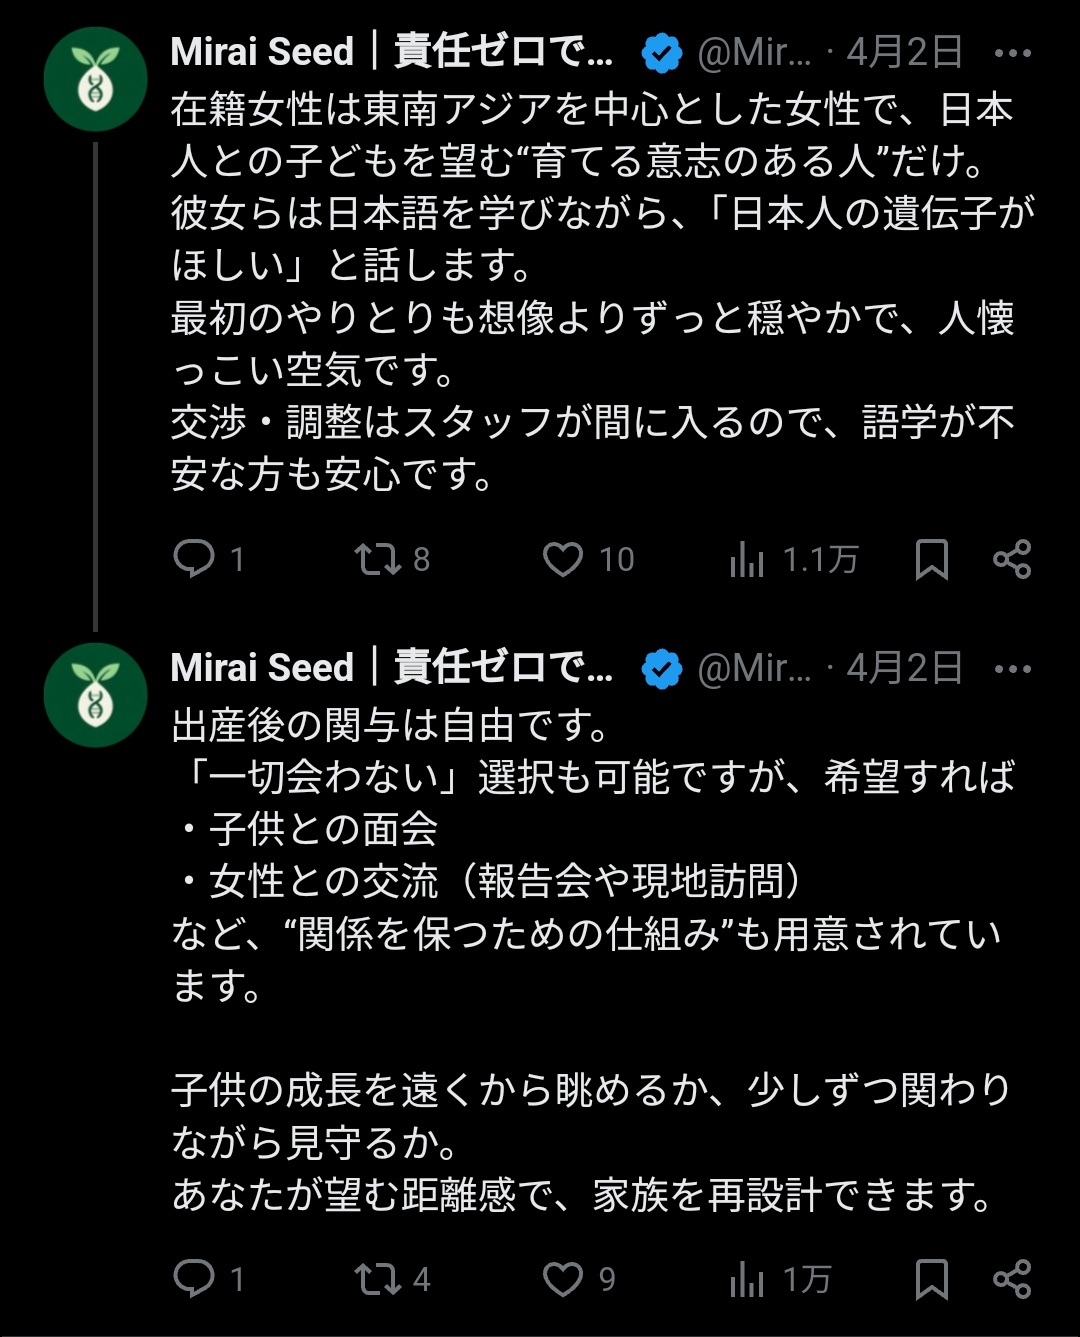Viewport: 1080px width, 1337px height.
Task: Open more options menu on first tweet
Action: click(x=1012, y=53)
